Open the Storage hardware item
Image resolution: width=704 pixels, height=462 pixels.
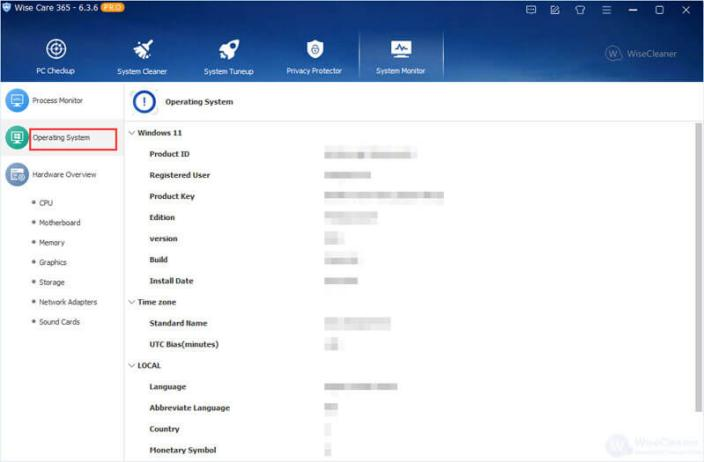pos(52,282)
